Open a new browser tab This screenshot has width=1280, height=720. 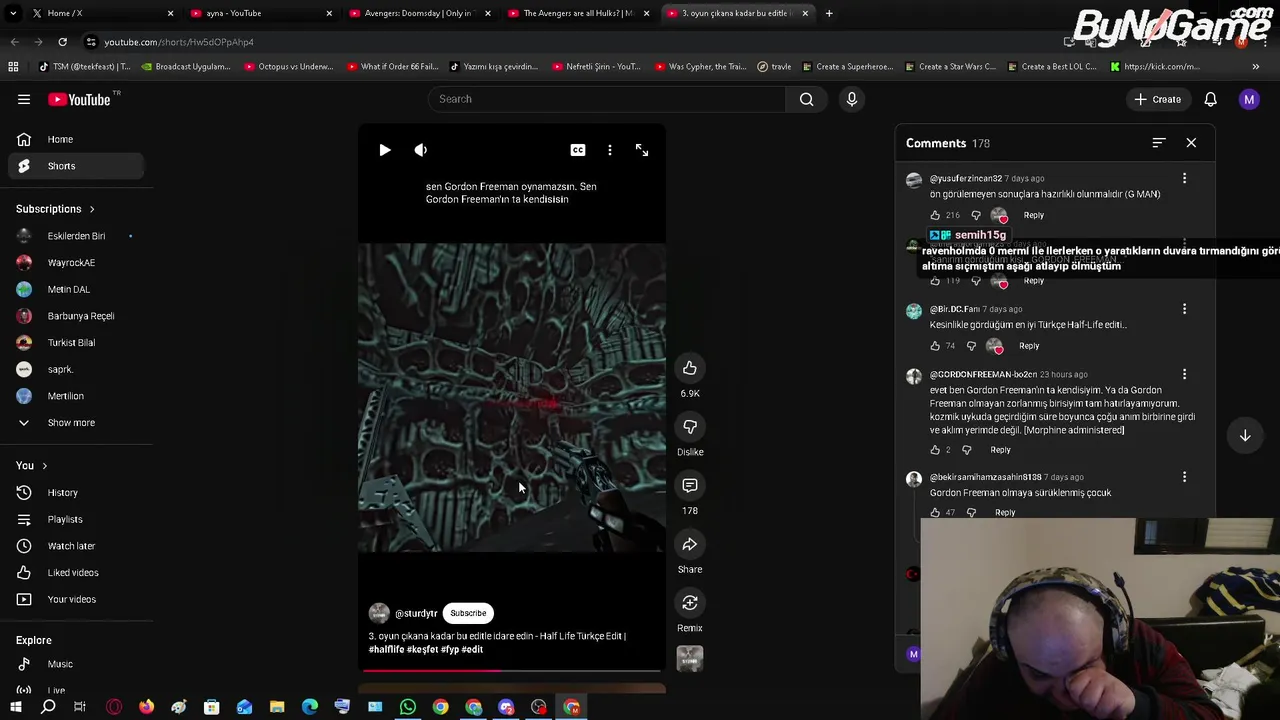point(829,13)
